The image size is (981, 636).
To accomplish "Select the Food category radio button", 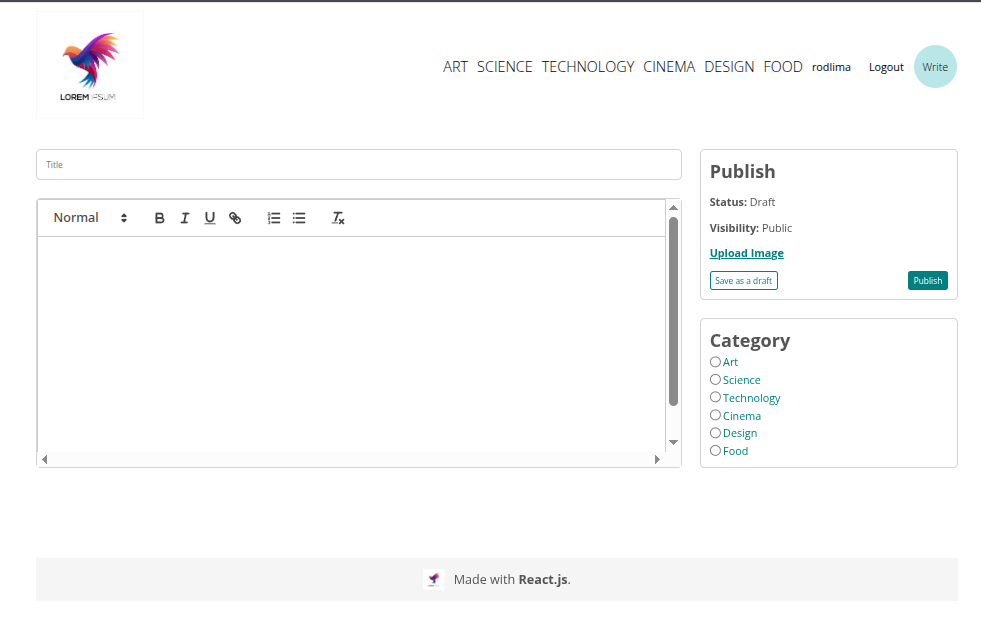I will (715, 451).
